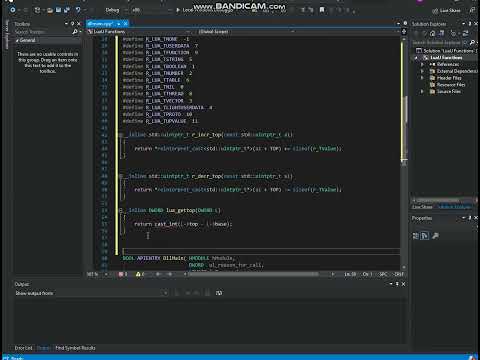
Task: Toggle auto hide pin on Solution Explorer
Action: (x=470, y=24)
